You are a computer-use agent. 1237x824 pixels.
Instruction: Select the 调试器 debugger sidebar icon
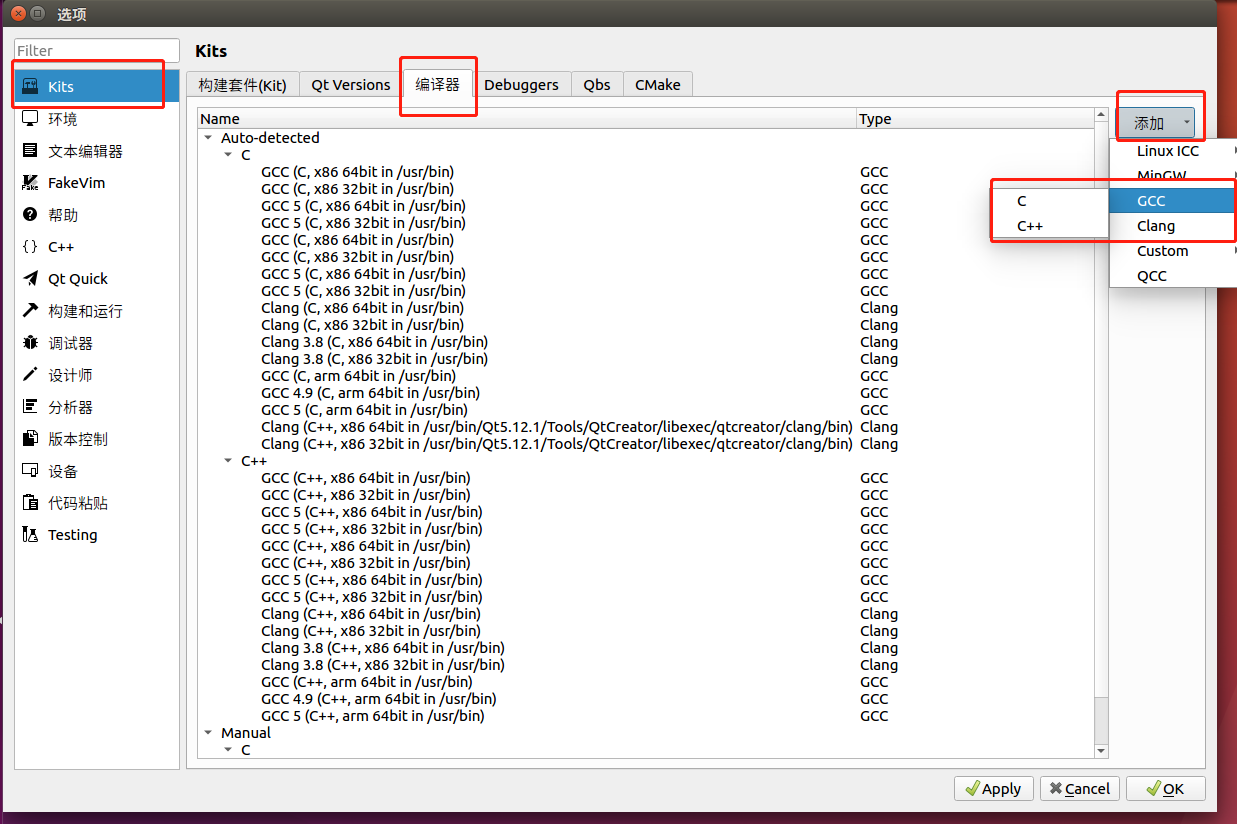[30, 342]
